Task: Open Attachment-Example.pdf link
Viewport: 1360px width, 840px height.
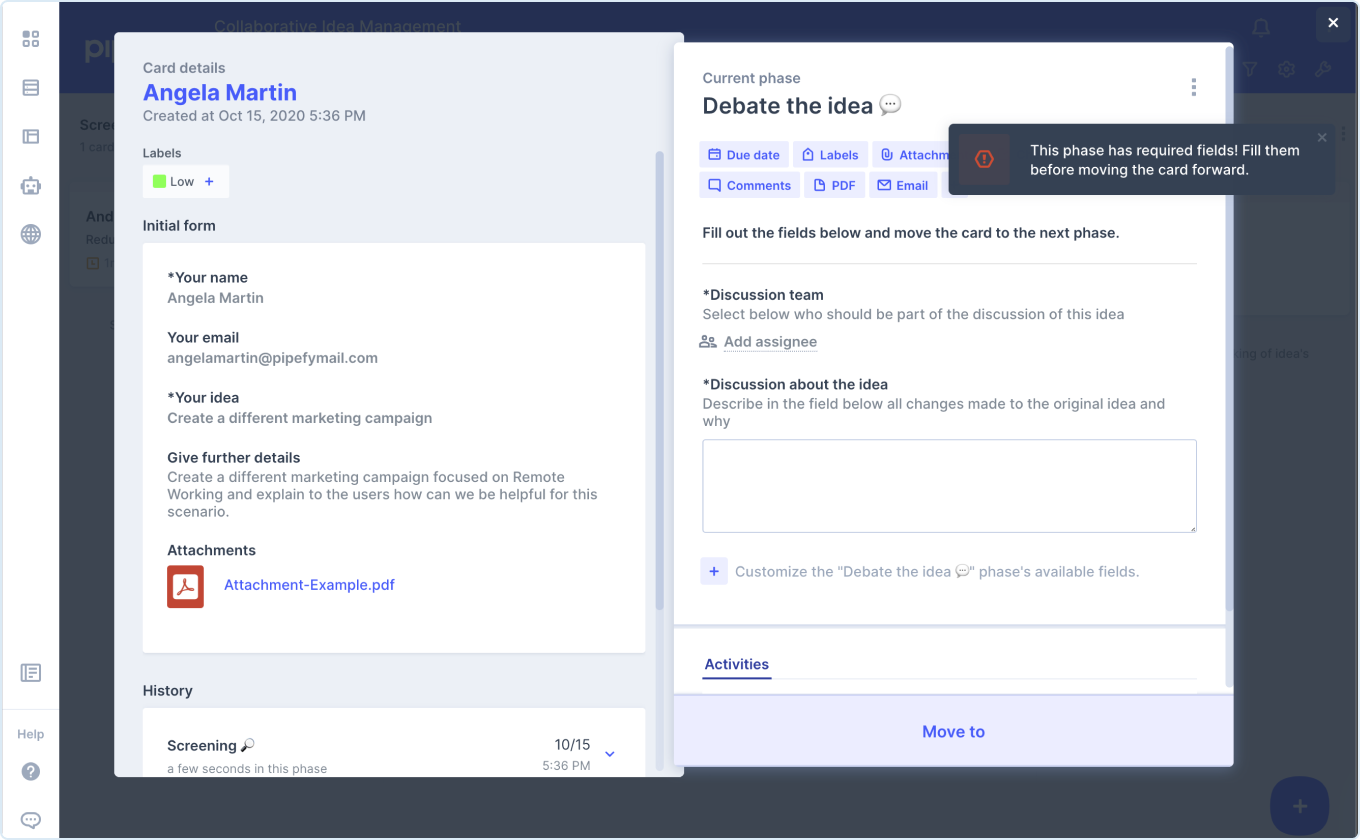Action: (309, 584)
